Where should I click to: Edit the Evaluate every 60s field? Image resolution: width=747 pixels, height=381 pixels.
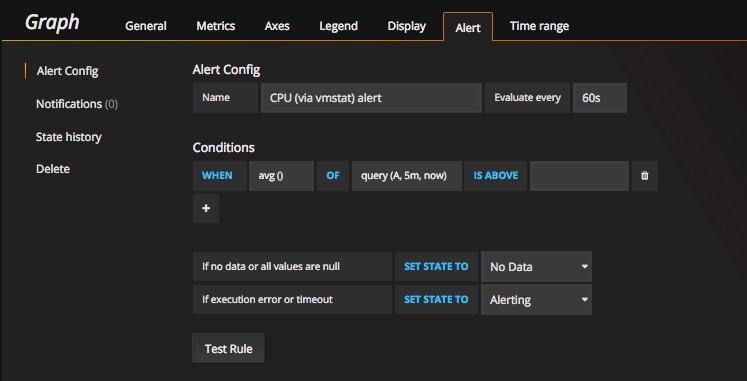click(600, 98)
